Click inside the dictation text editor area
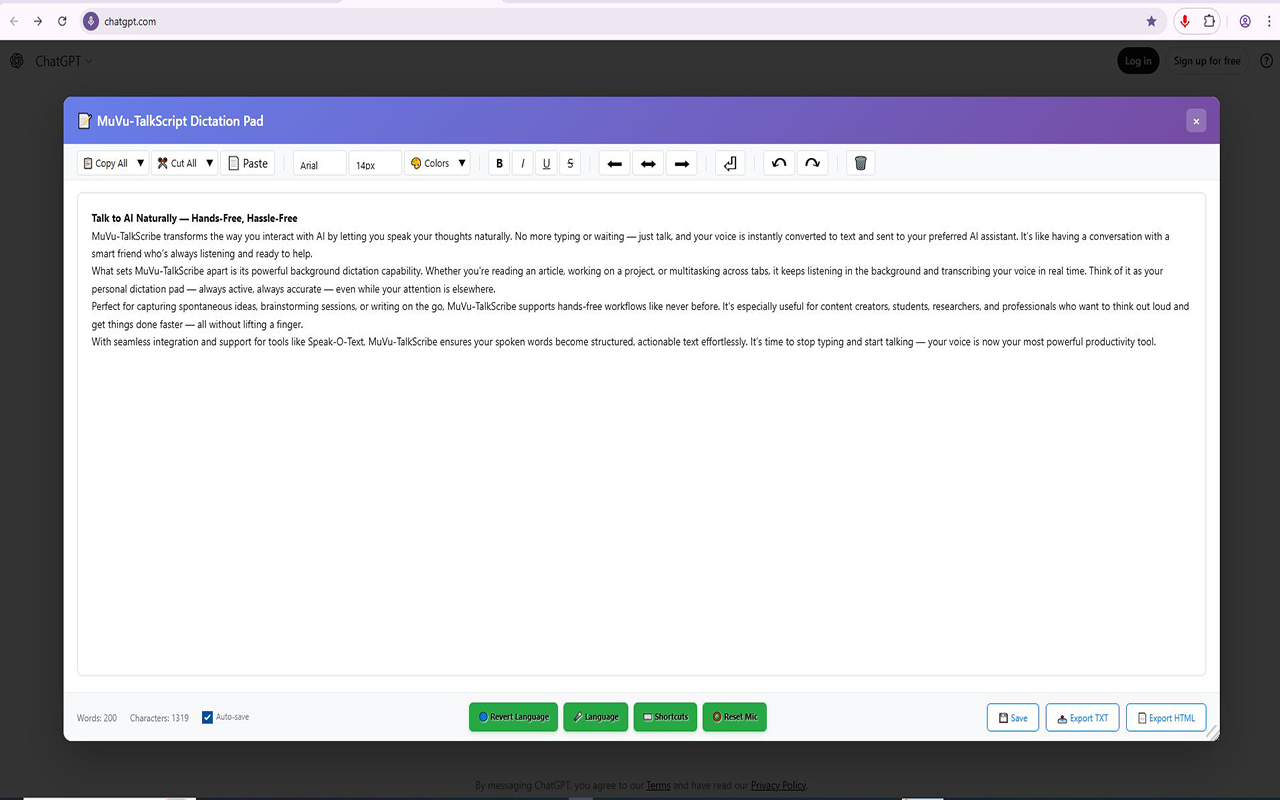 641,434
